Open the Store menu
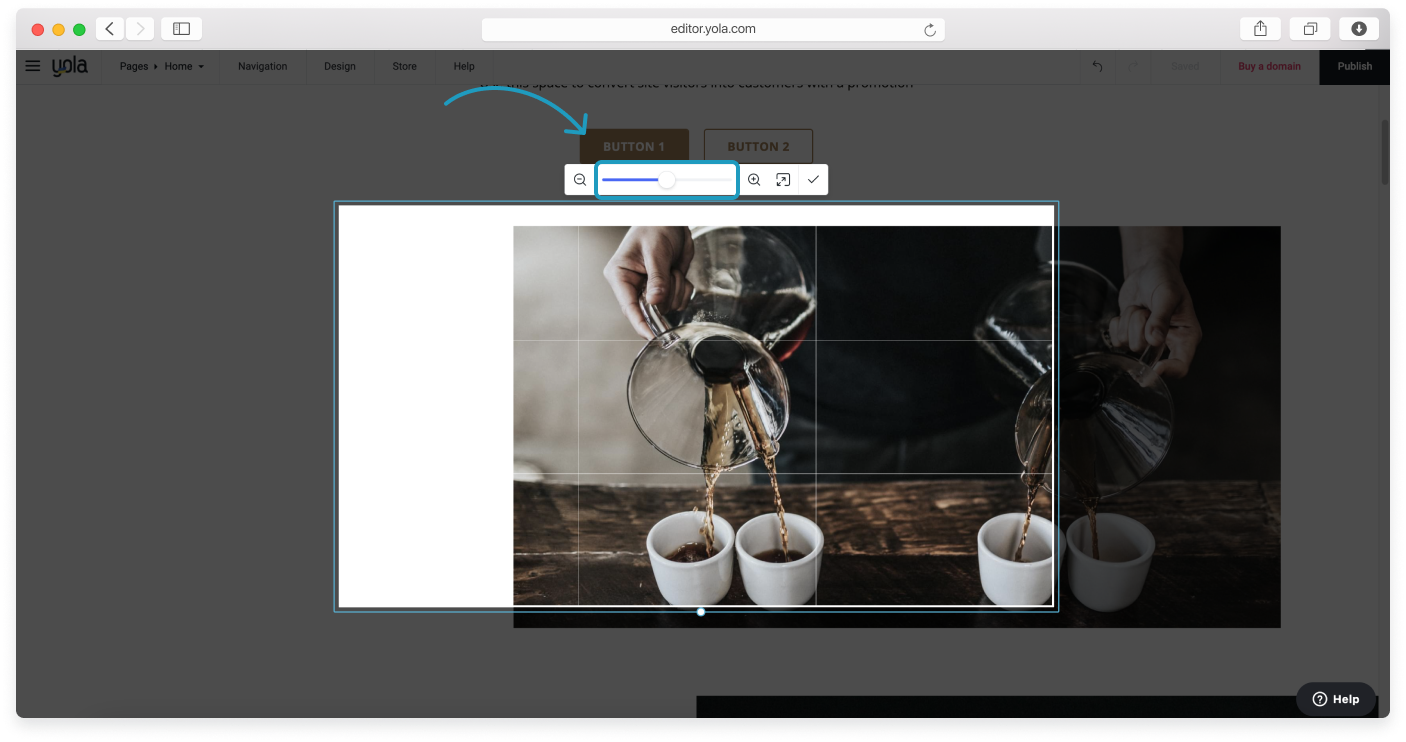Screen dimensions: 1406x742 (404, 67)
